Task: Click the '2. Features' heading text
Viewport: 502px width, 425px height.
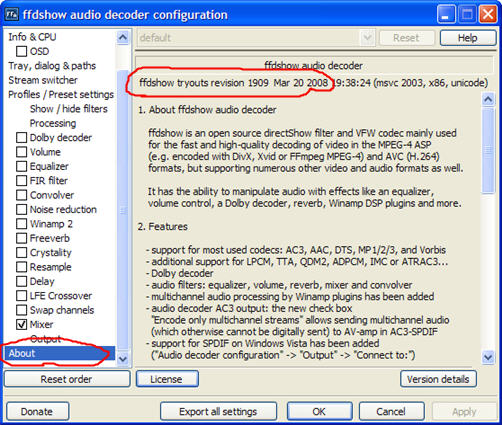Action: tap(163, 226)
